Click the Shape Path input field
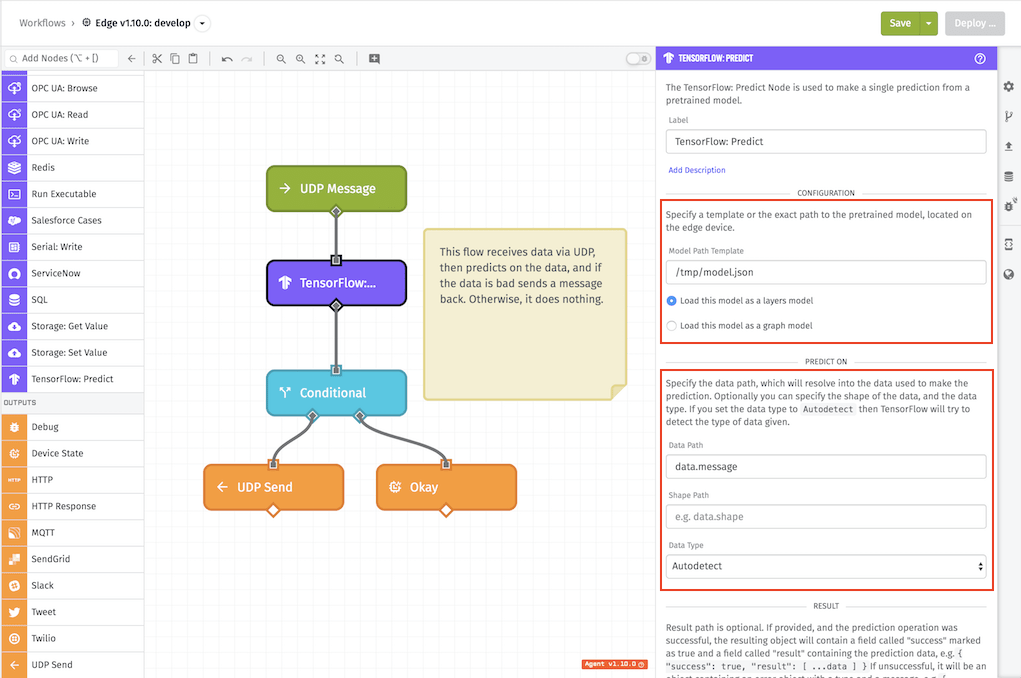1021x678 pixels. click(x=826, y=516)
